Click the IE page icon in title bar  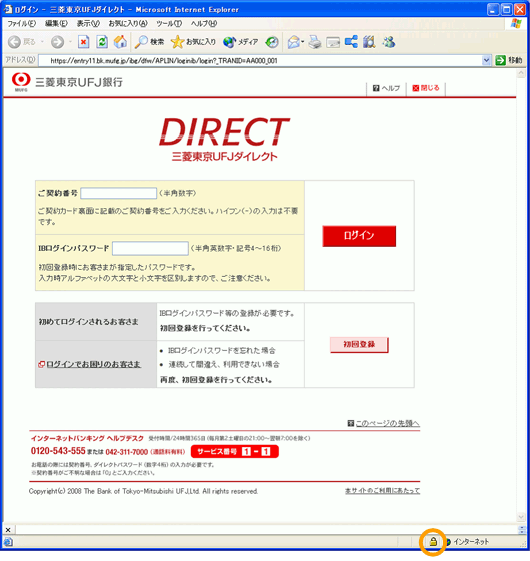pyautogui.click(x=8, y=9)
